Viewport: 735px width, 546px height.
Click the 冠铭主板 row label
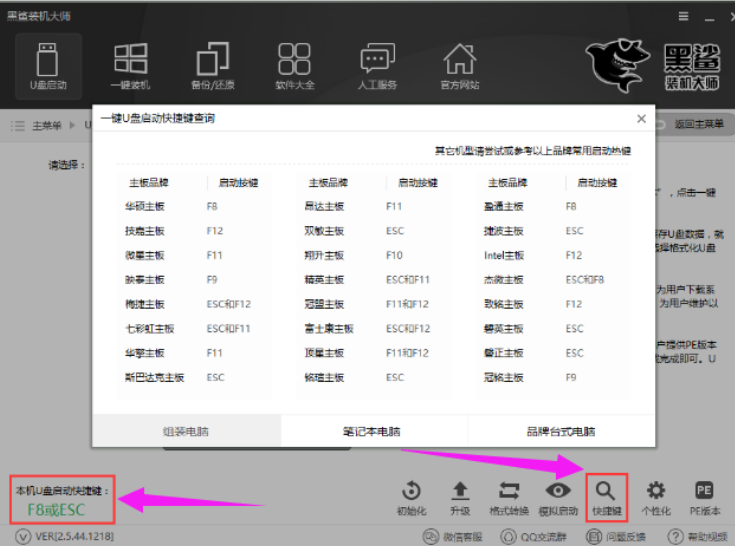point(504,377)
